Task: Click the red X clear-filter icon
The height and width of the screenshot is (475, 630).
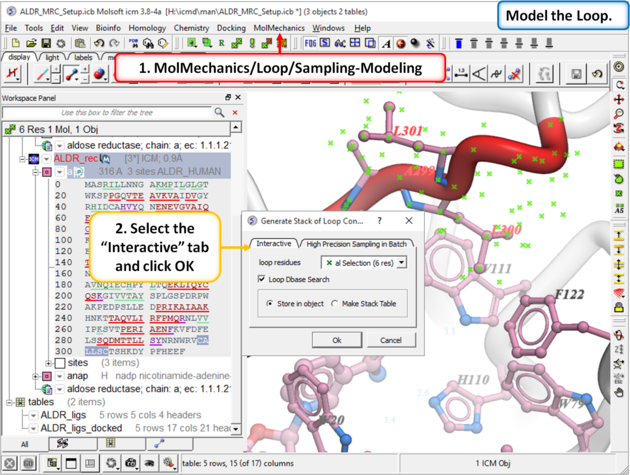Action: [235, 112]
